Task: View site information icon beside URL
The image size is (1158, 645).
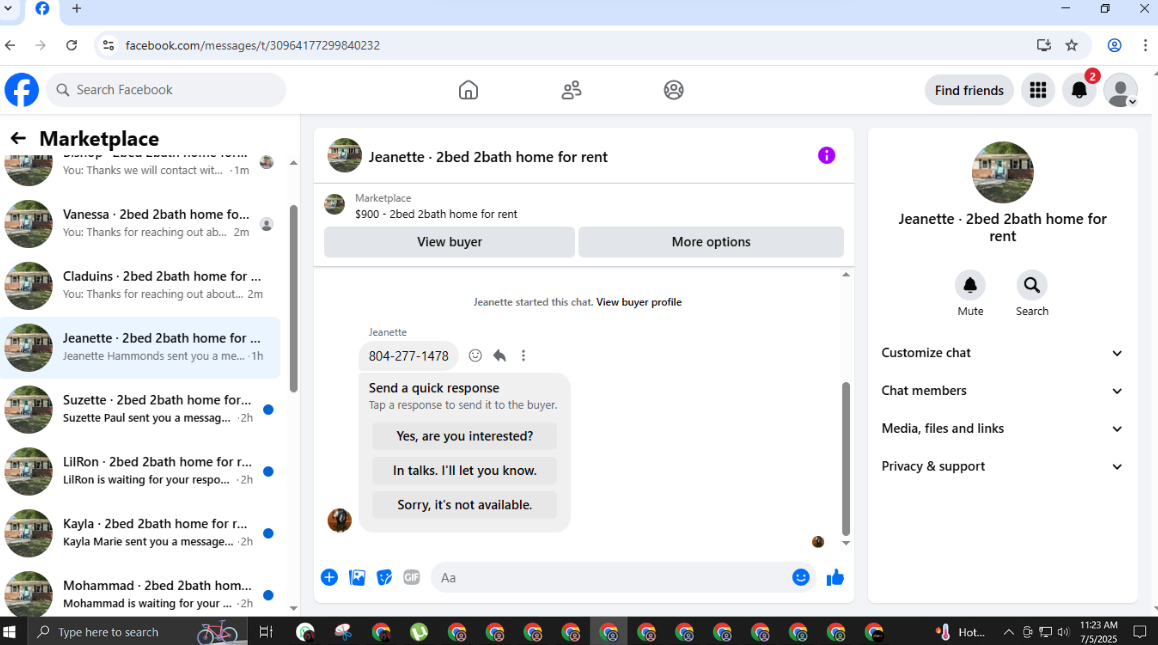Action: [109, 45]
